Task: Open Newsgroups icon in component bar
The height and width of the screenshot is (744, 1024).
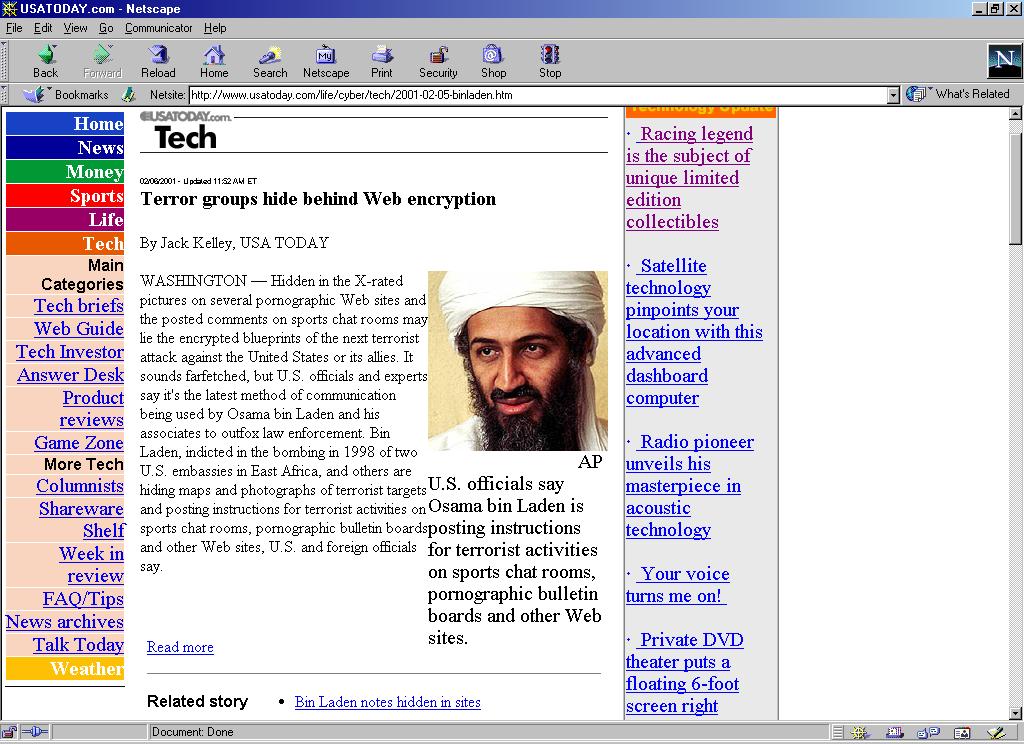Action: pyautogui.click(x=928, y=733)
